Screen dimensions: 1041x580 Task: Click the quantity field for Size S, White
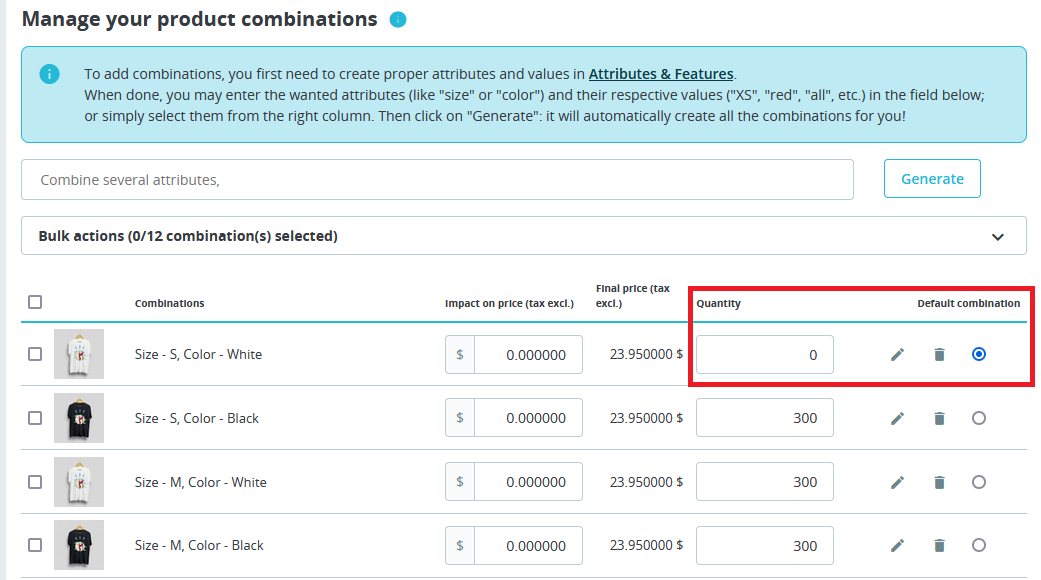click(765, 355)
